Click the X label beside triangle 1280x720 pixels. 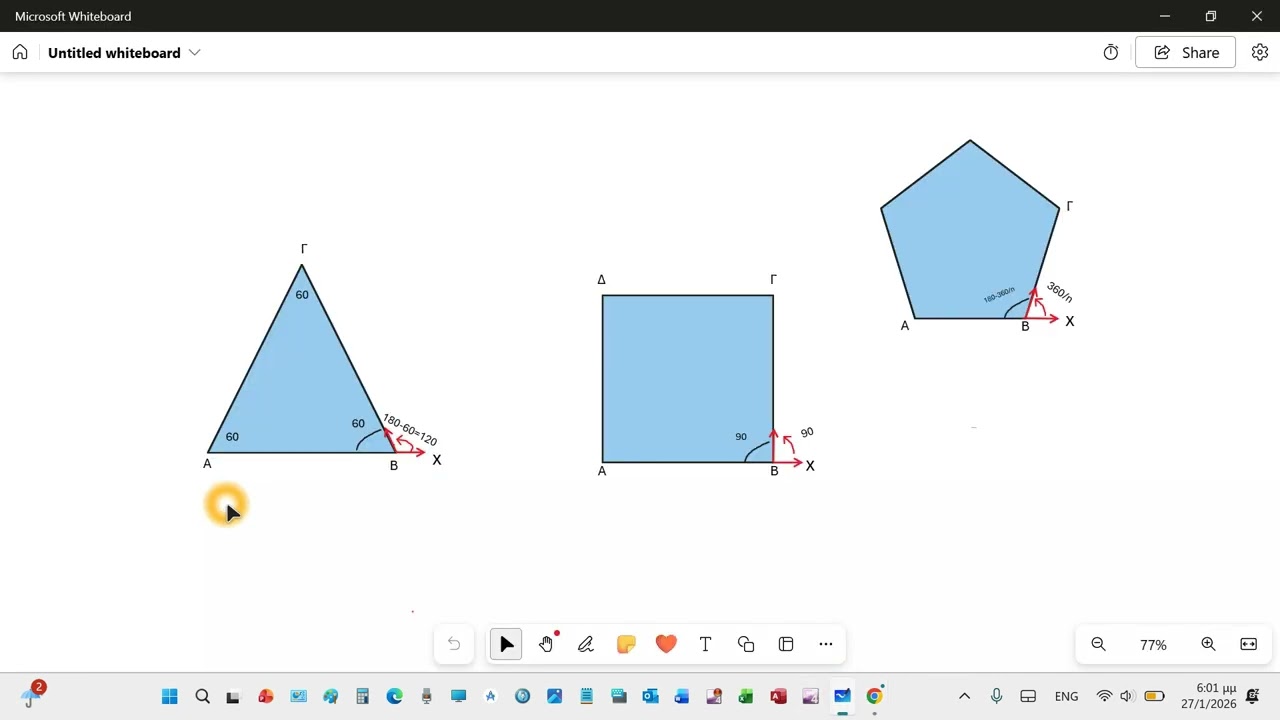click(x=436, y=460)
